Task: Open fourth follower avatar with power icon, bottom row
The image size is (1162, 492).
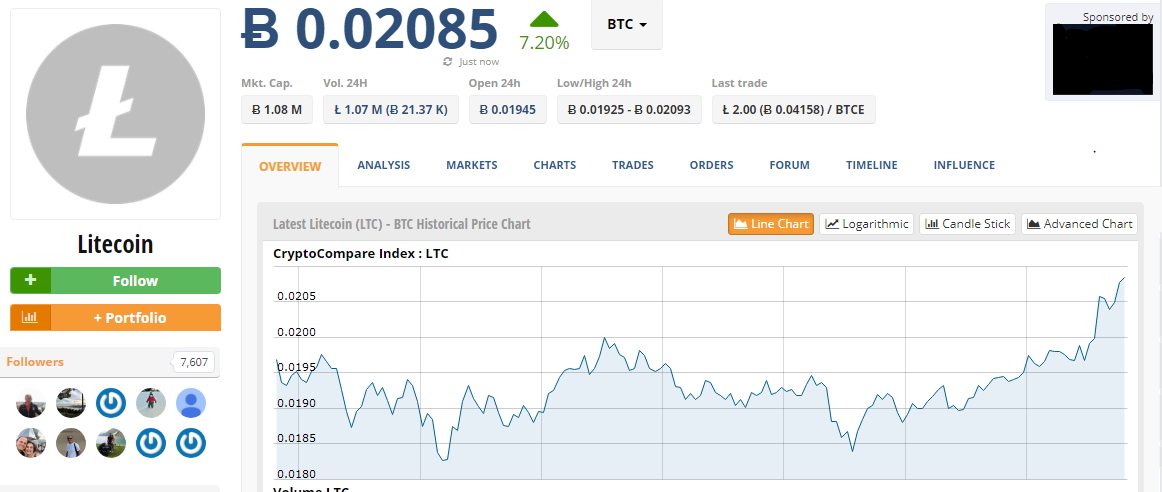Action: point(151,443)
